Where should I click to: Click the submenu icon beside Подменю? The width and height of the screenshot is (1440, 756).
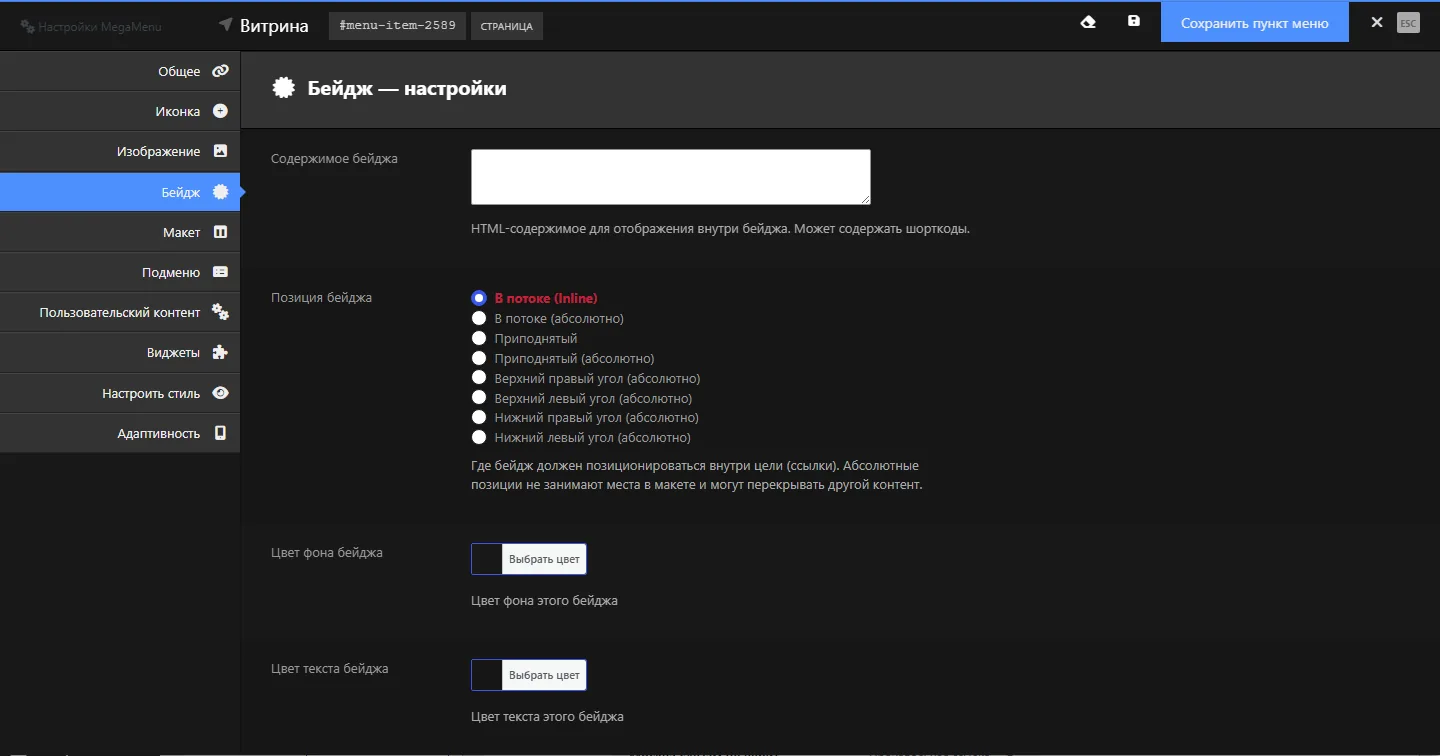click(221, 272)
